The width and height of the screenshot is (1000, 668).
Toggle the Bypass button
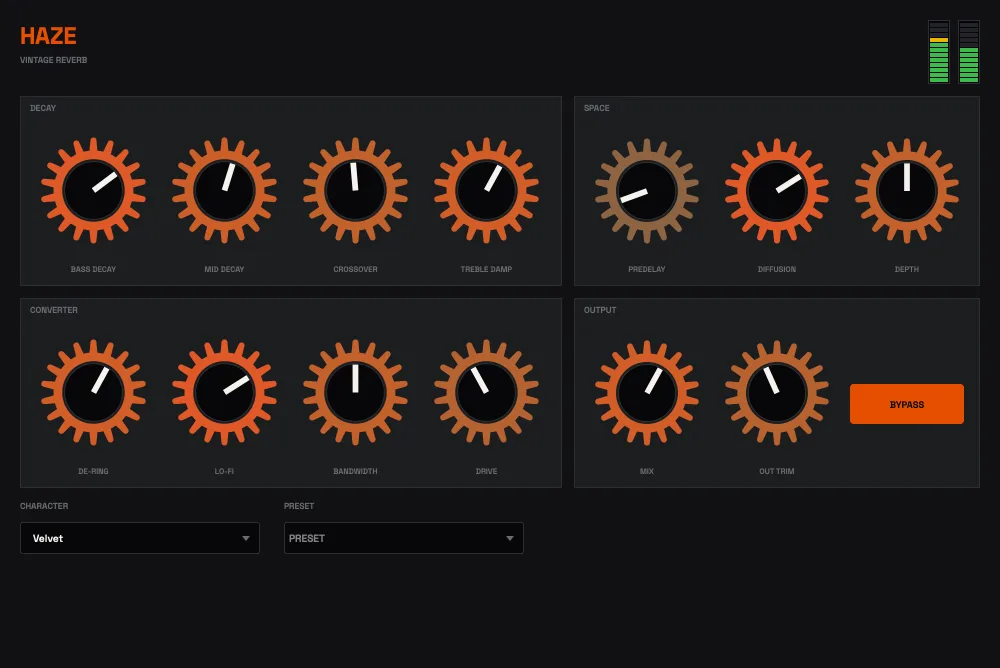point(906,404)
